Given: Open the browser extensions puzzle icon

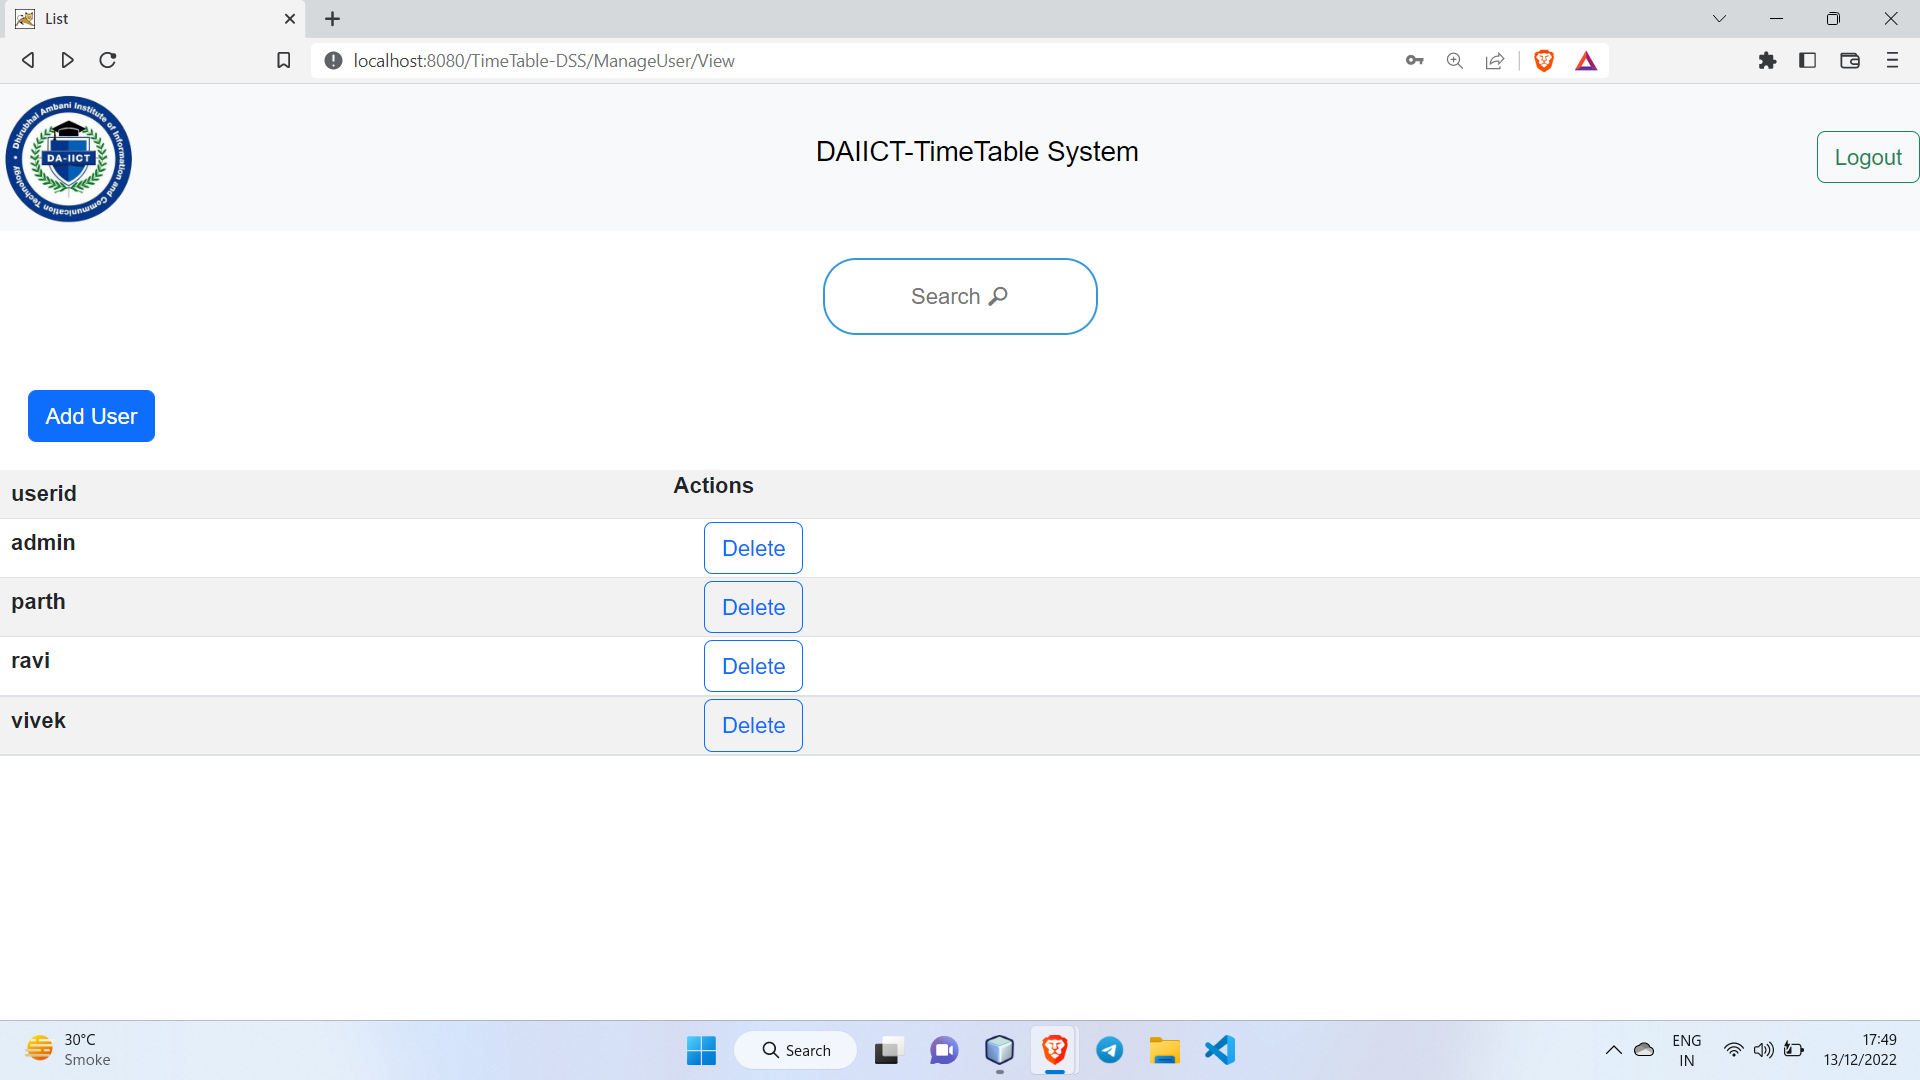Looking at the screenshot, I should [x=1767, y=61].
